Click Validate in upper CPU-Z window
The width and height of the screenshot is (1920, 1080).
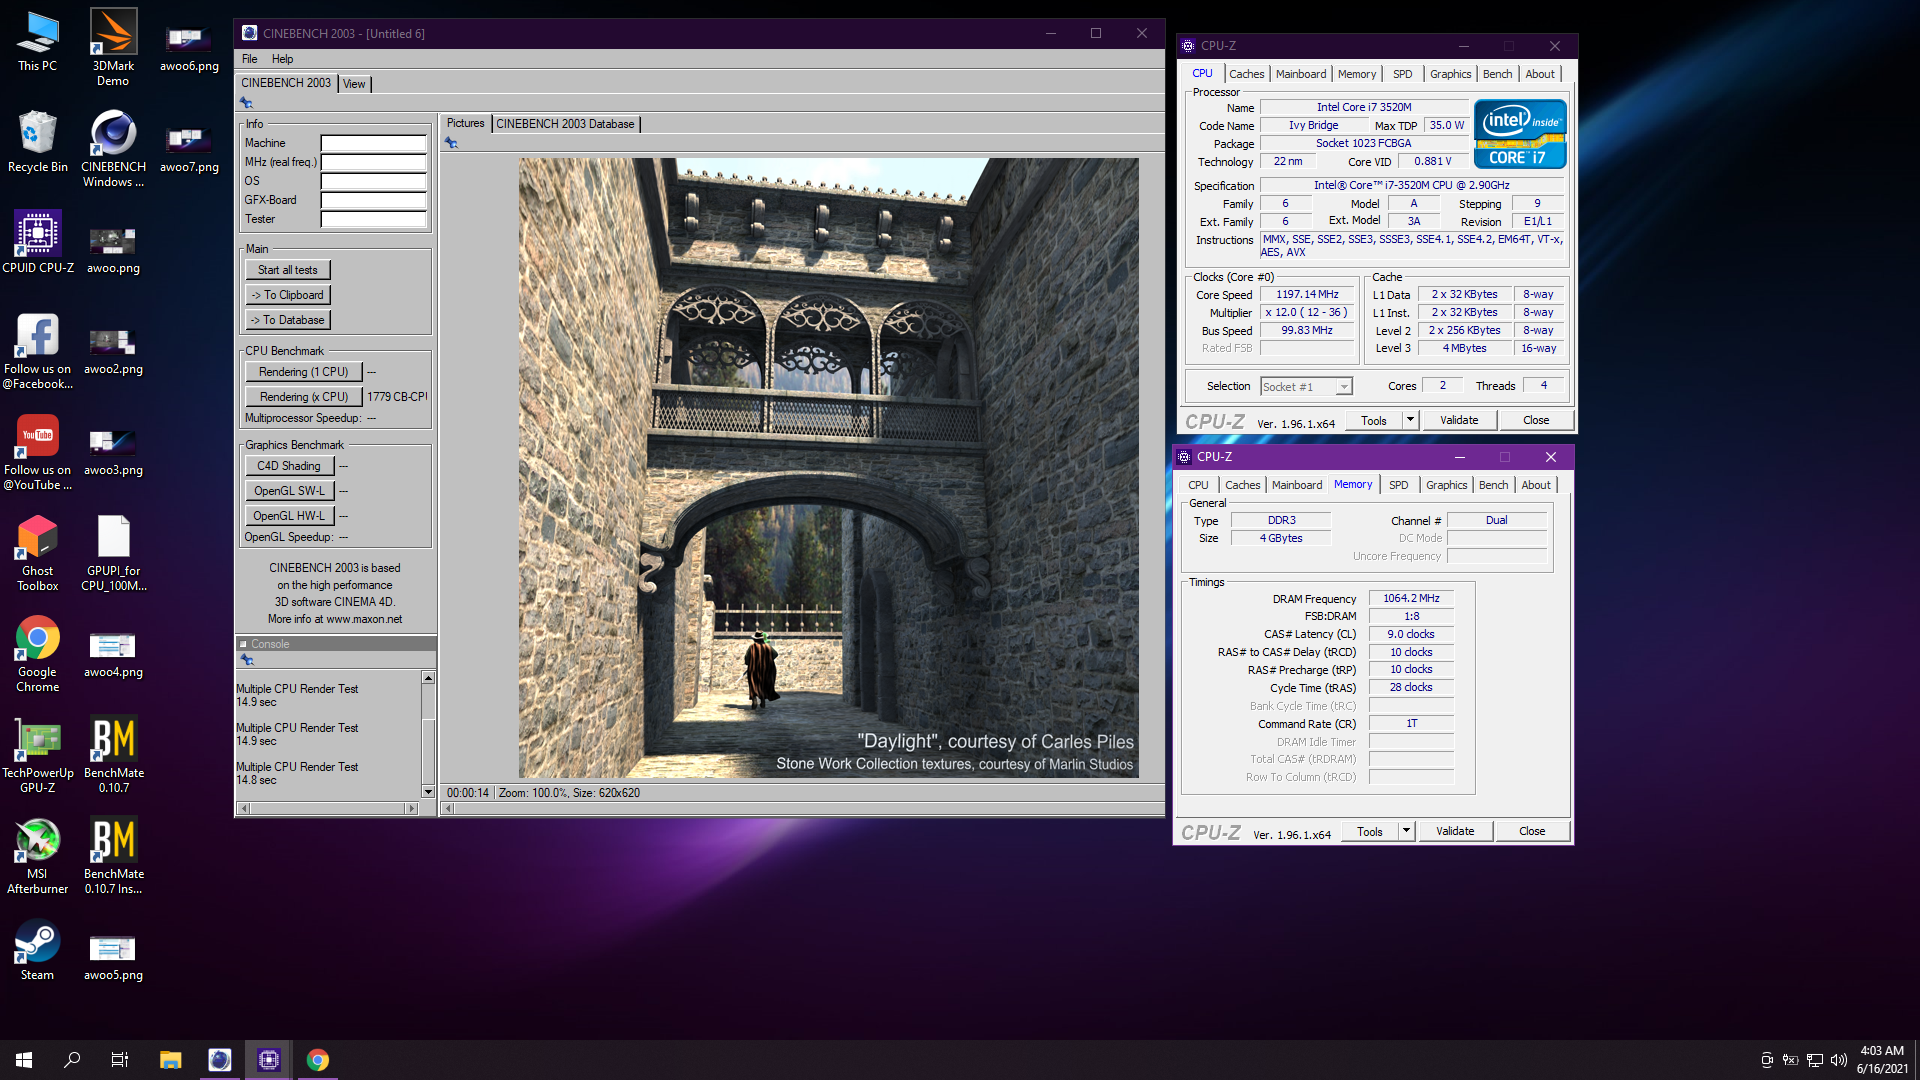(1459, 421)
